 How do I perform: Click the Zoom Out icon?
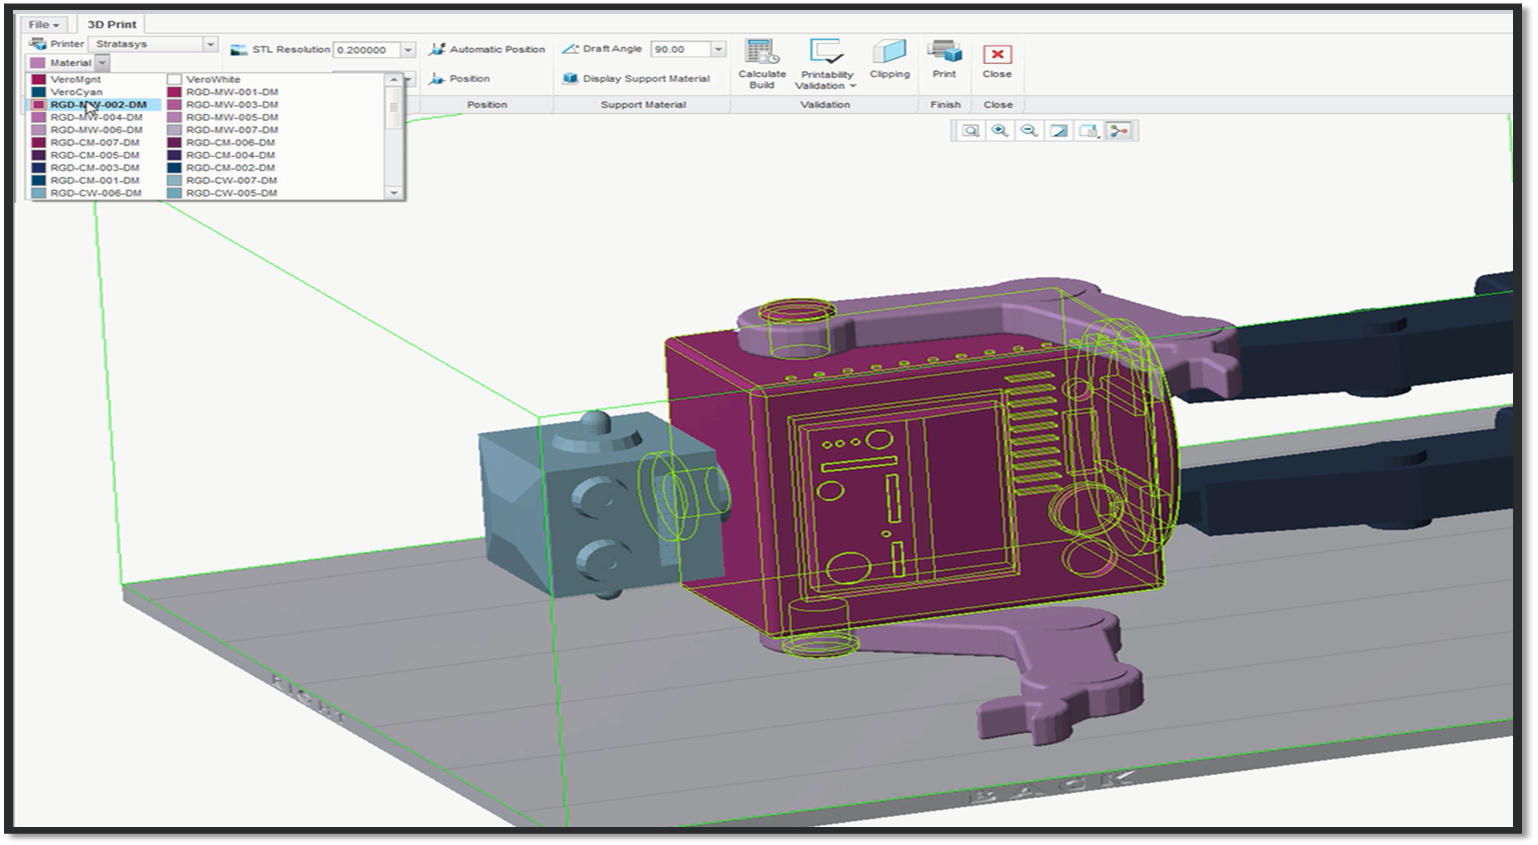click(x=1029, y=131)
